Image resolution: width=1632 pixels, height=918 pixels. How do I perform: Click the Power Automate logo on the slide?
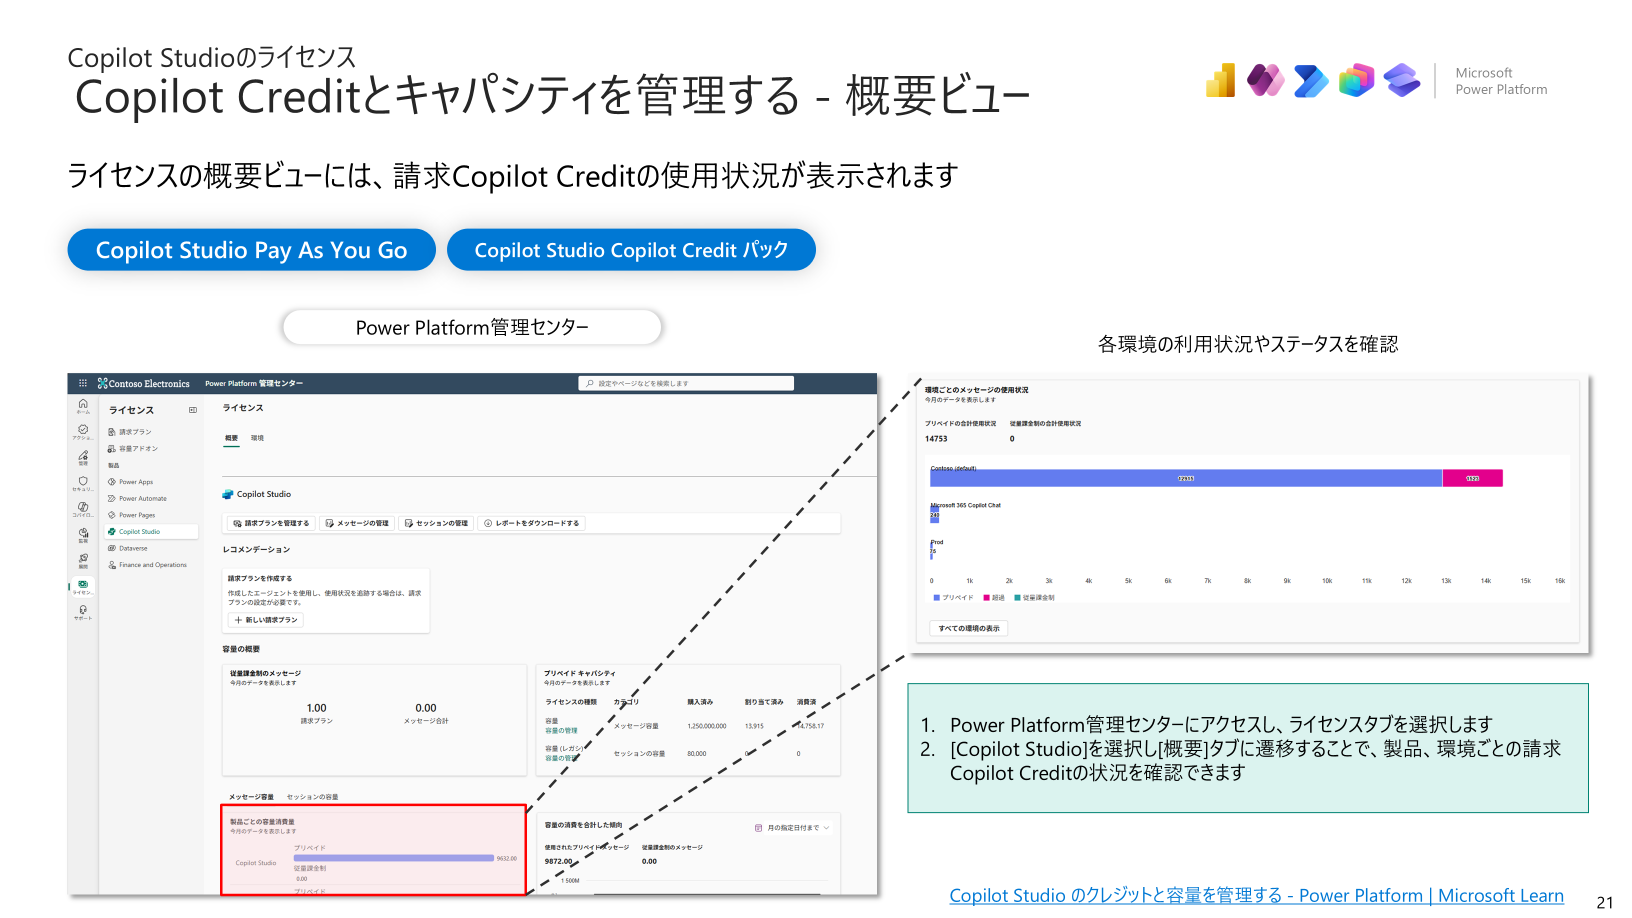[x=1311, y=81]
